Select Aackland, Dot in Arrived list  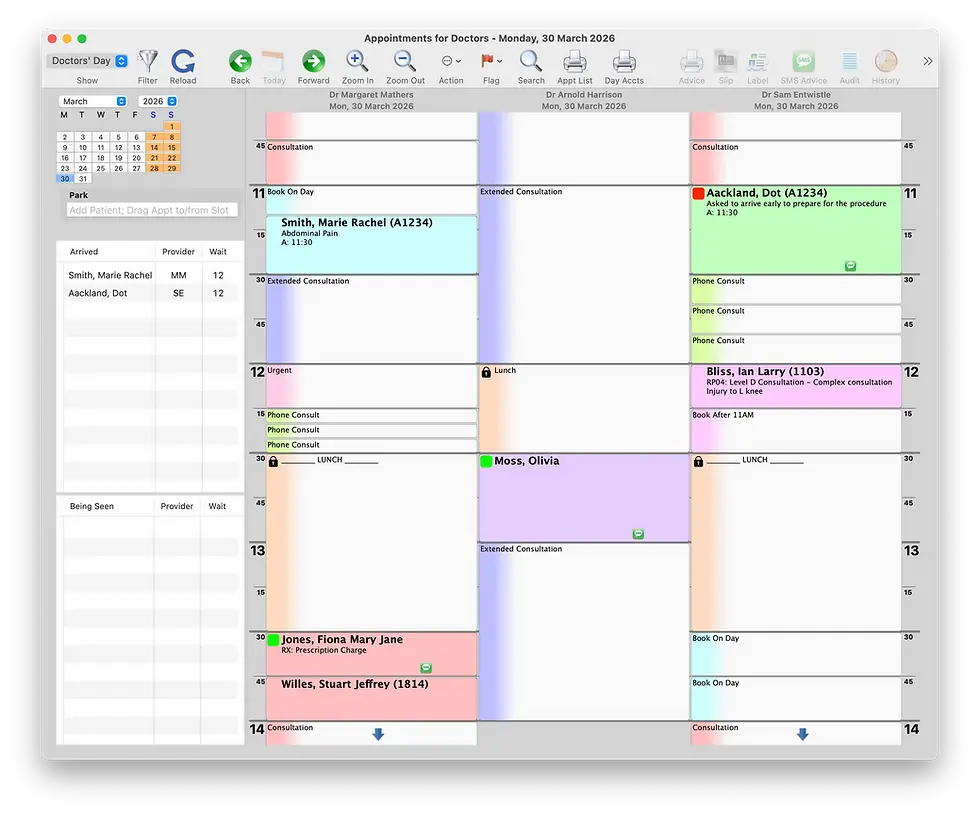click(150, 293)
